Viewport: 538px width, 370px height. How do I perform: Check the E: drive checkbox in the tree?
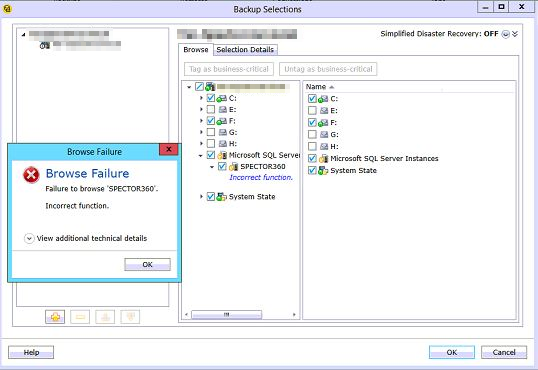click(211, 109)
